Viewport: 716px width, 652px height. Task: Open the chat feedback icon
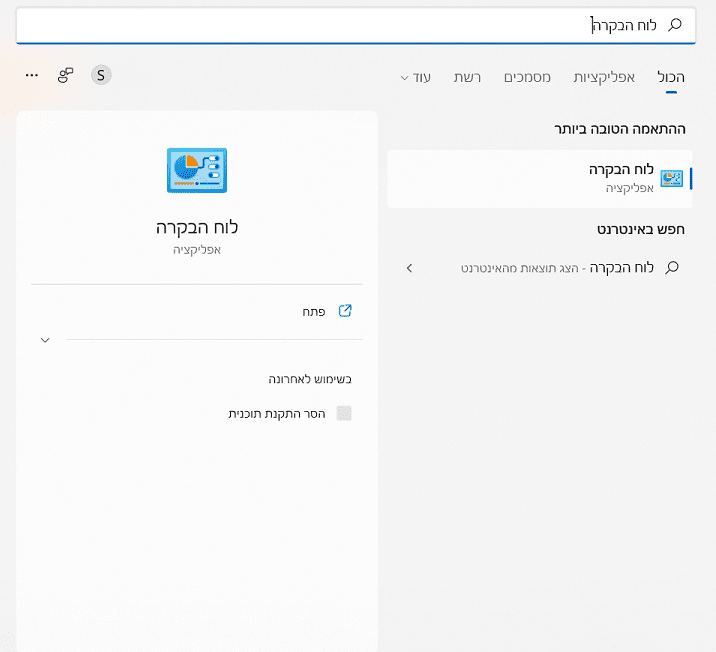pyautogui.click(x=65, y=75)
